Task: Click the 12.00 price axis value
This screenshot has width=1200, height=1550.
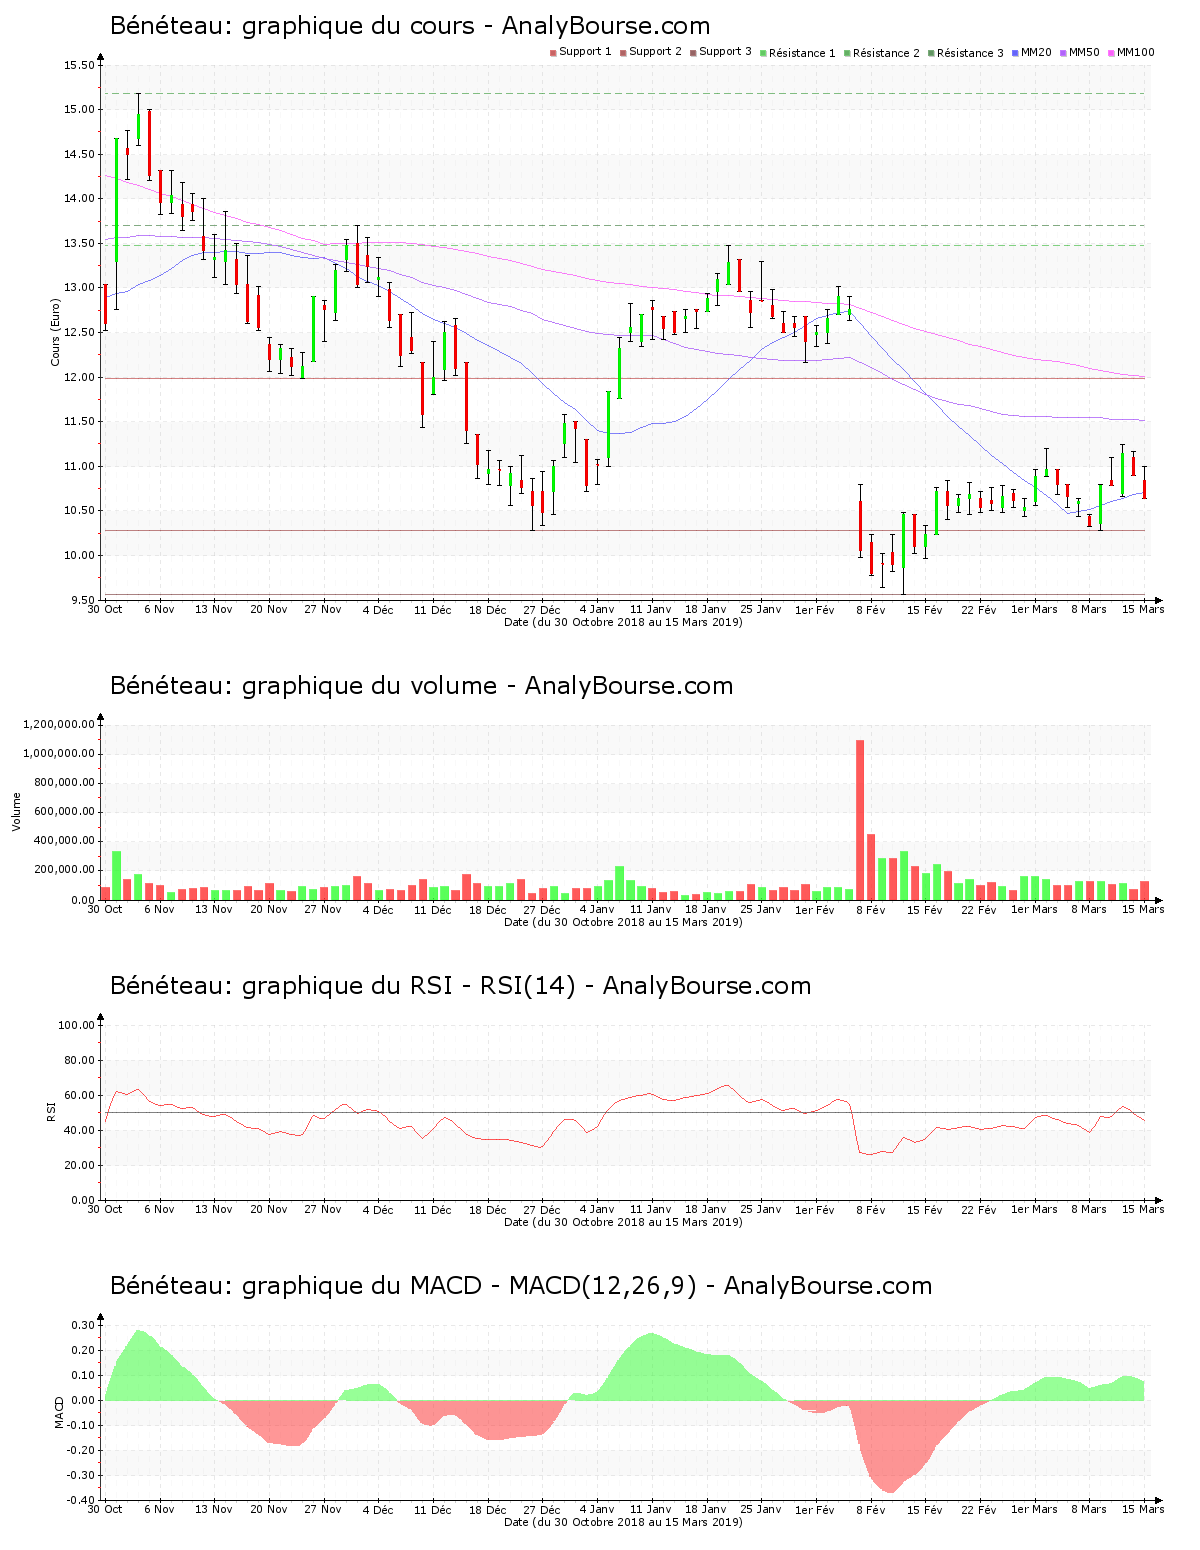Action: pos(79,377)
